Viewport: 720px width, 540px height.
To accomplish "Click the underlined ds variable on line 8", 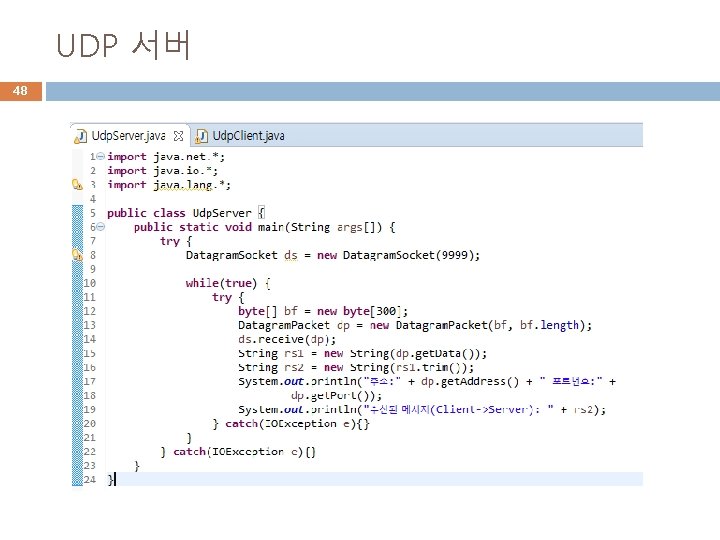I will [x=291, y=255].
